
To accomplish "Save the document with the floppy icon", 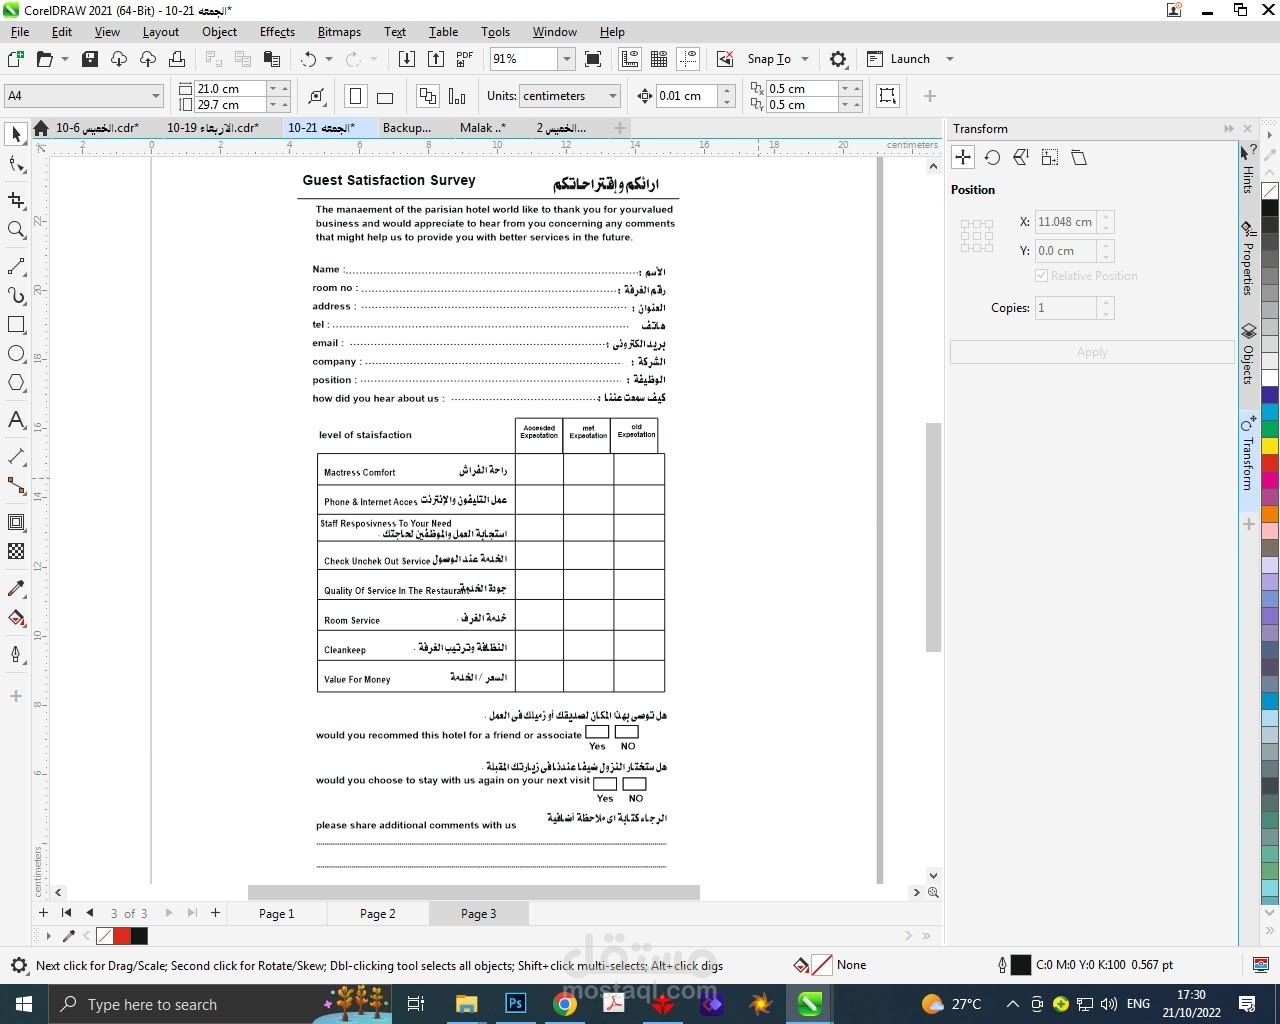I will 90,59.
